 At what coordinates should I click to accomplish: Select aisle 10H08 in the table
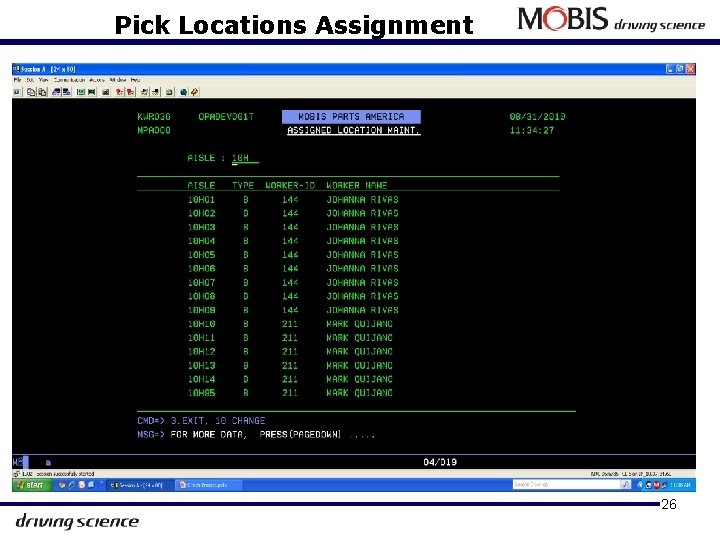[x=201, y=297]
